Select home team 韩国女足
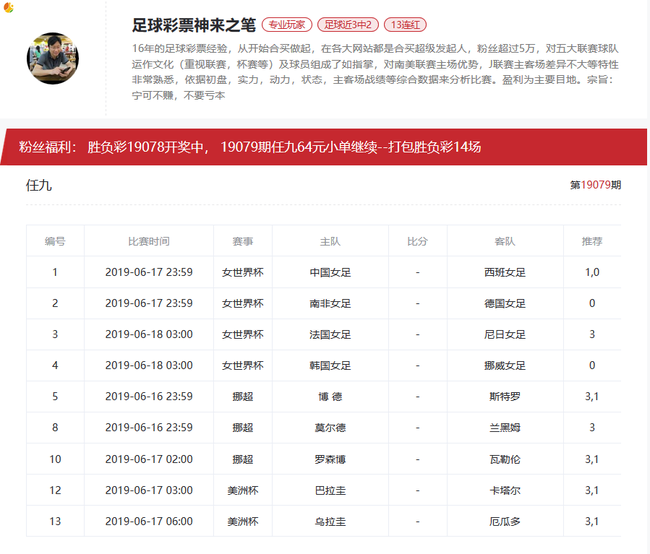Screen dimensions: 650x554 point(330,366)
